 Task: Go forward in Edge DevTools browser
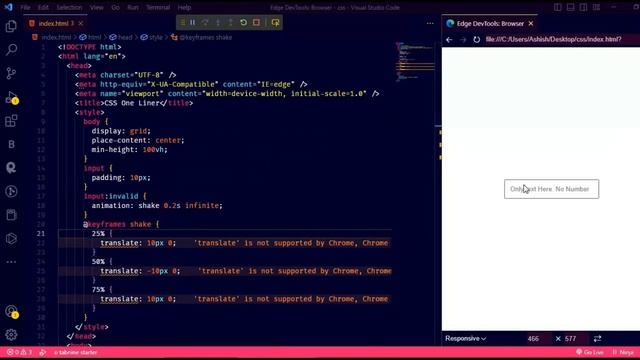coord(463,40)
